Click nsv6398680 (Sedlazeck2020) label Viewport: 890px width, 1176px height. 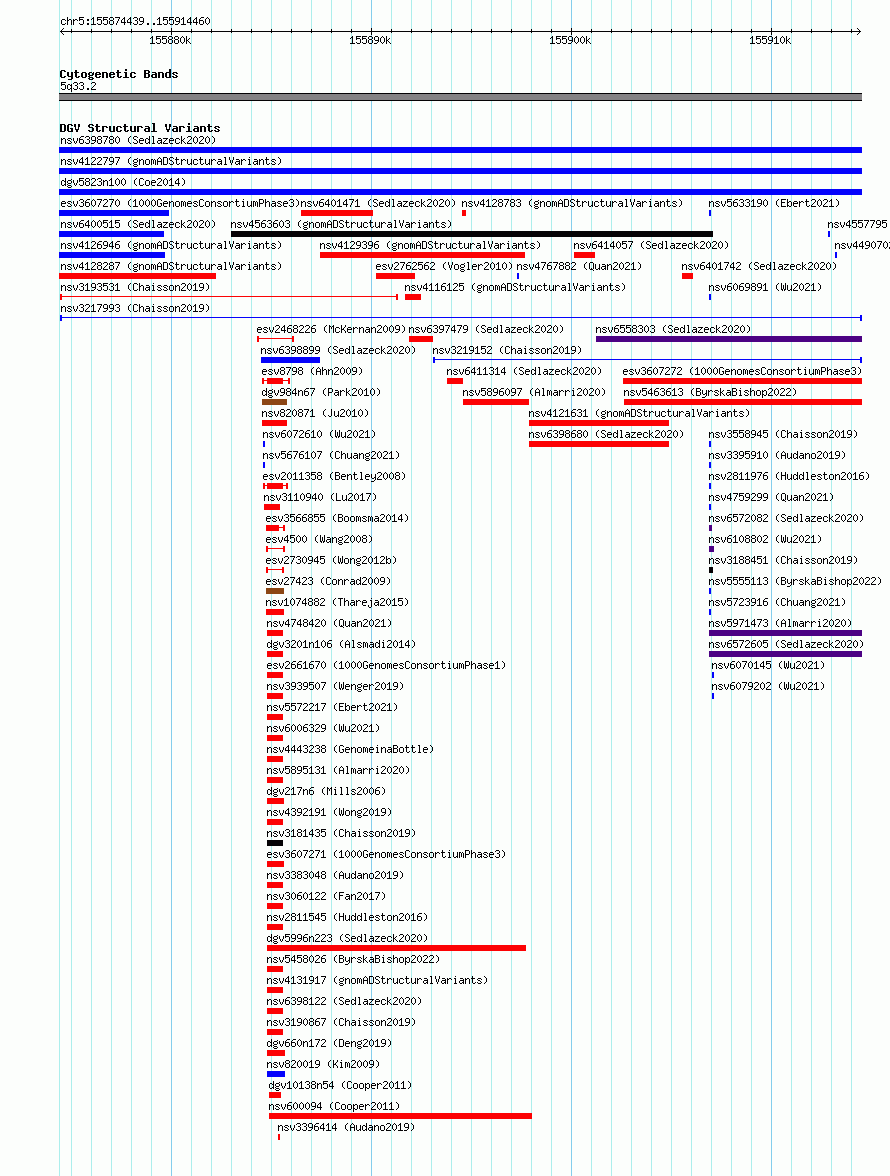tap(606, 434)
